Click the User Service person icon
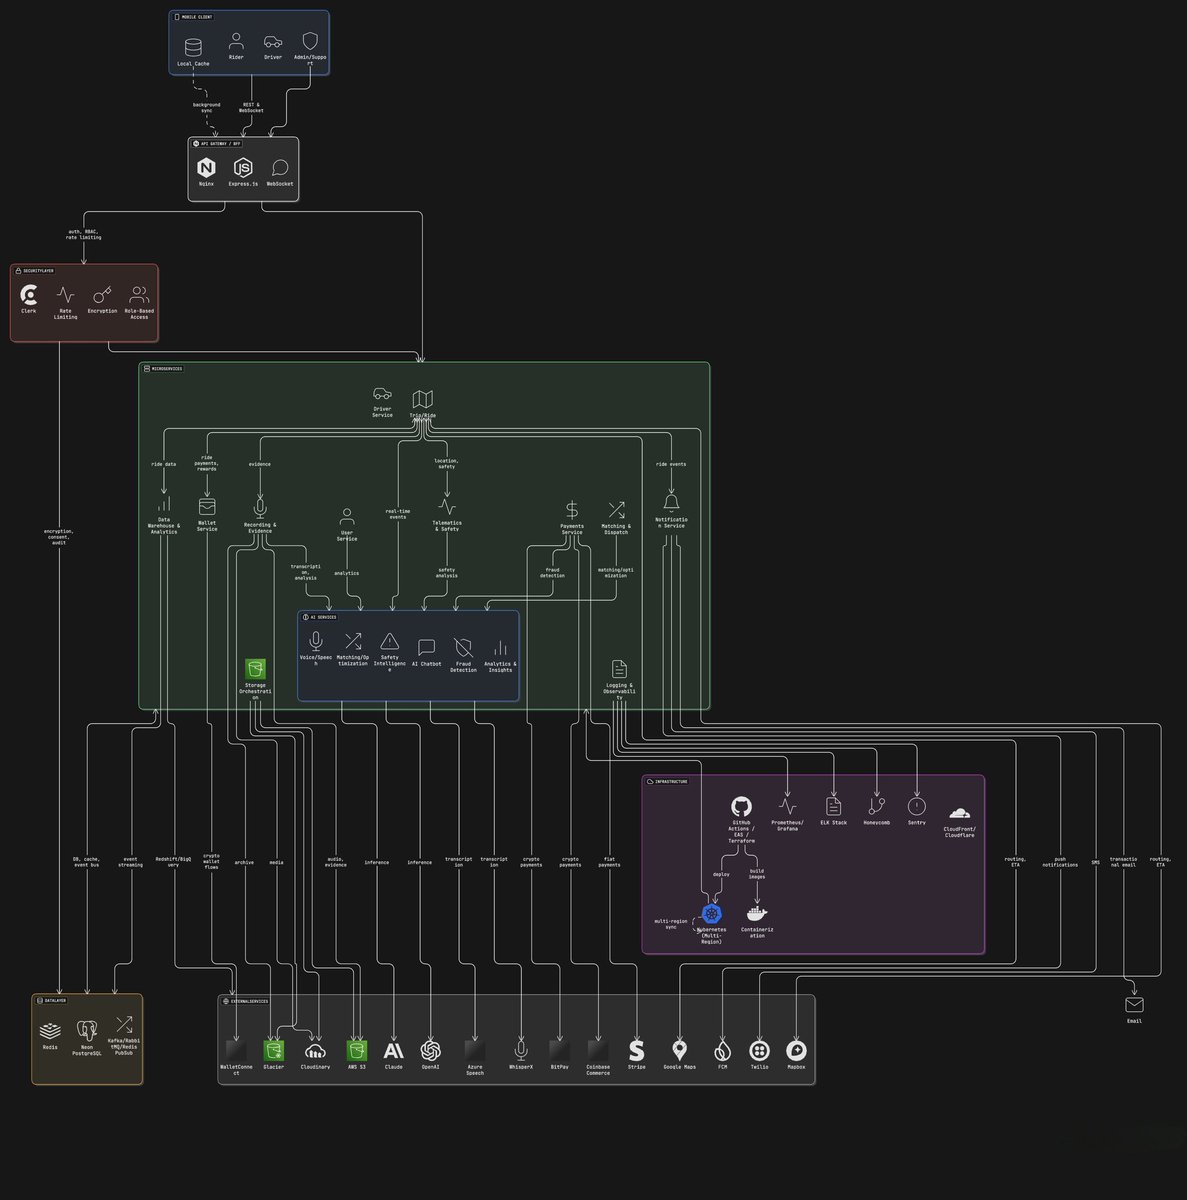1187x1200 pixels. click(x=347, y=517)
